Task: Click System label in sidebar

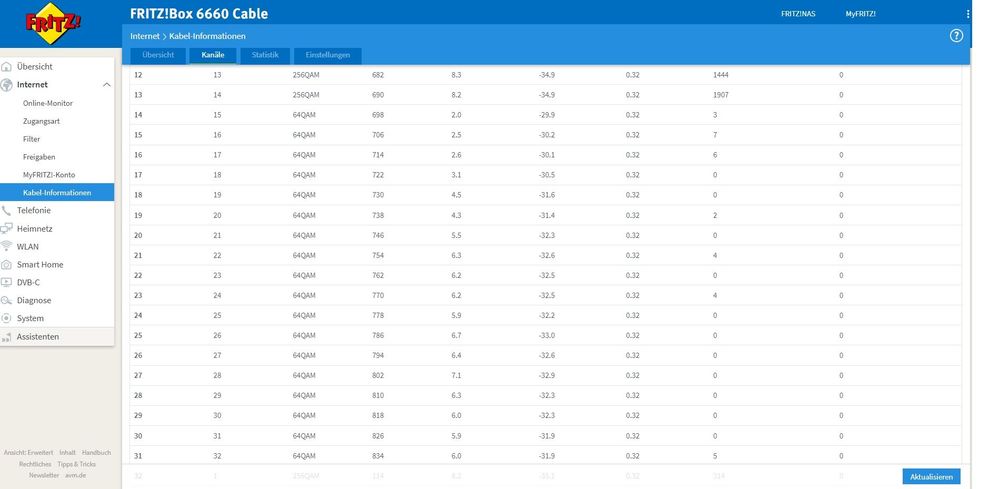Action: (x=31, y=318)
